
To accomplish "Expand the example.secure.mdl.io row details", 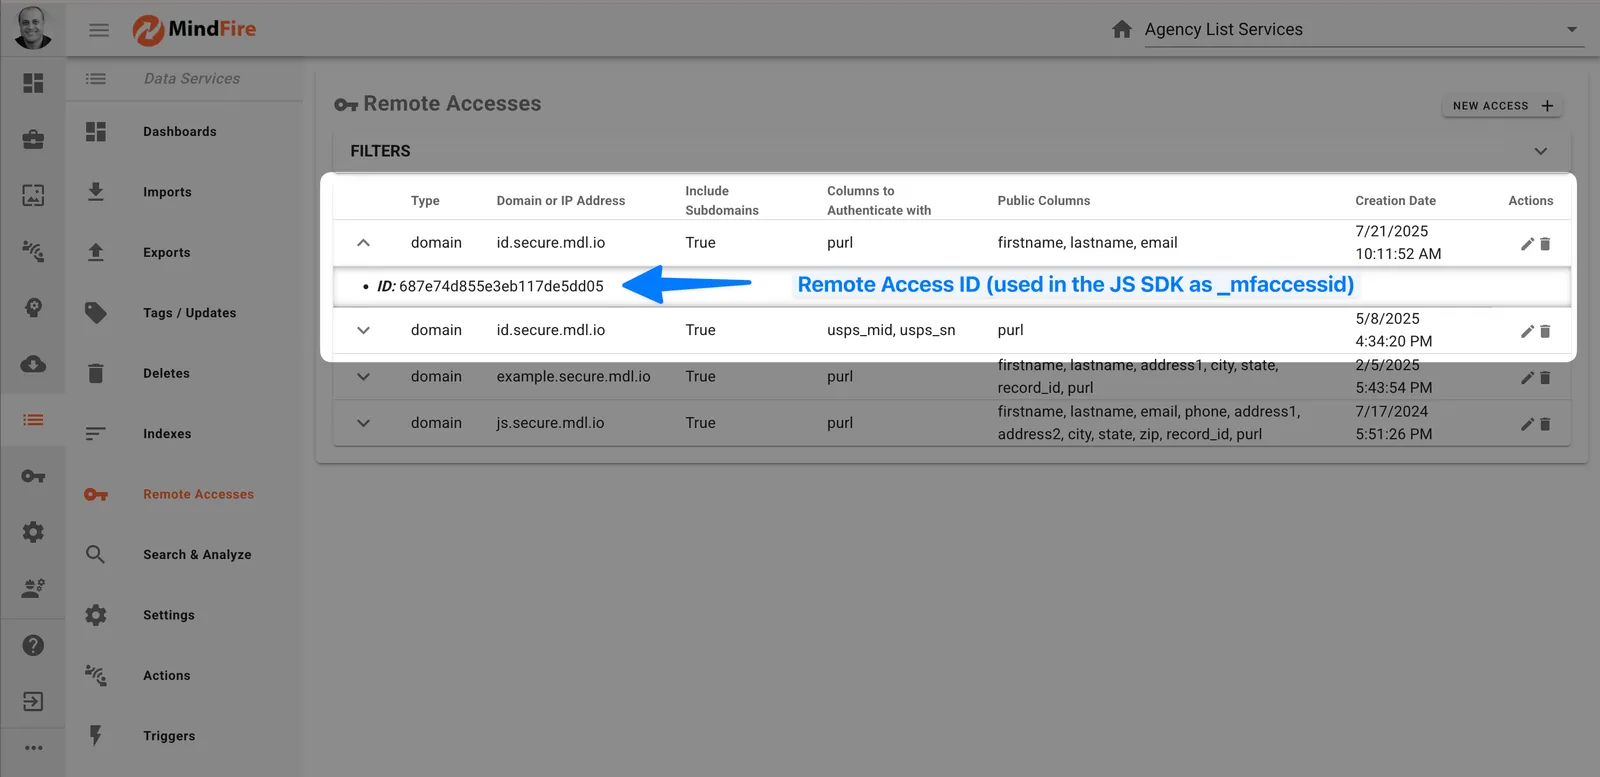I will coord(363,377).
